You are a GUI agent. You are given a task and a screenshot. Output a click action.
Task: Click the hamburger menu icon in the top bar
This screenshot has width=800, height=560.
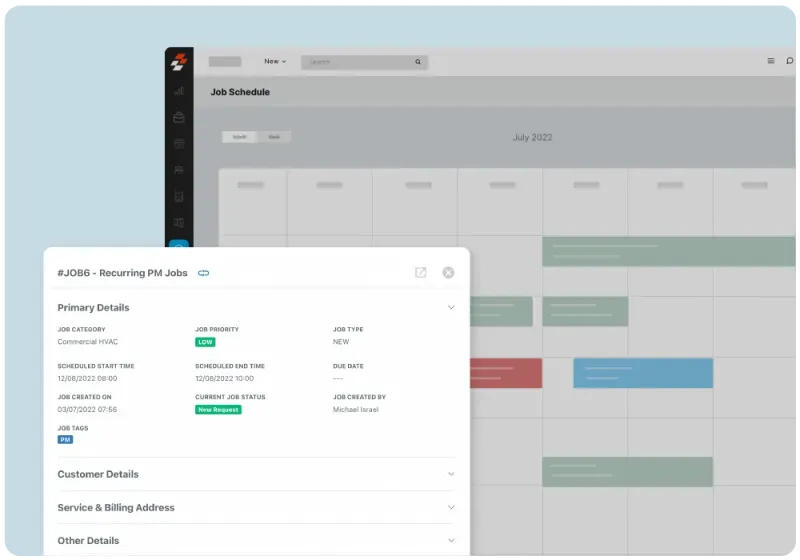click(x=770, y=61)
